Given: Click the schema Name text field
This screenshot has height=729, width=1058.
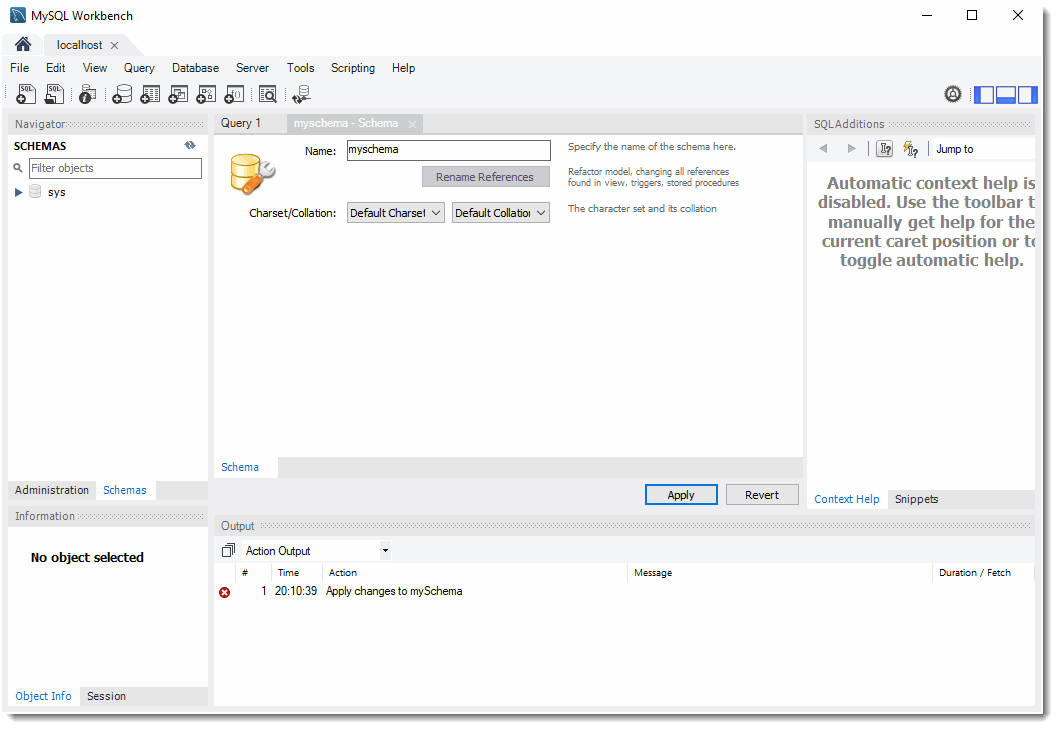Looking at the screenshot, I should tap(449, 150).
